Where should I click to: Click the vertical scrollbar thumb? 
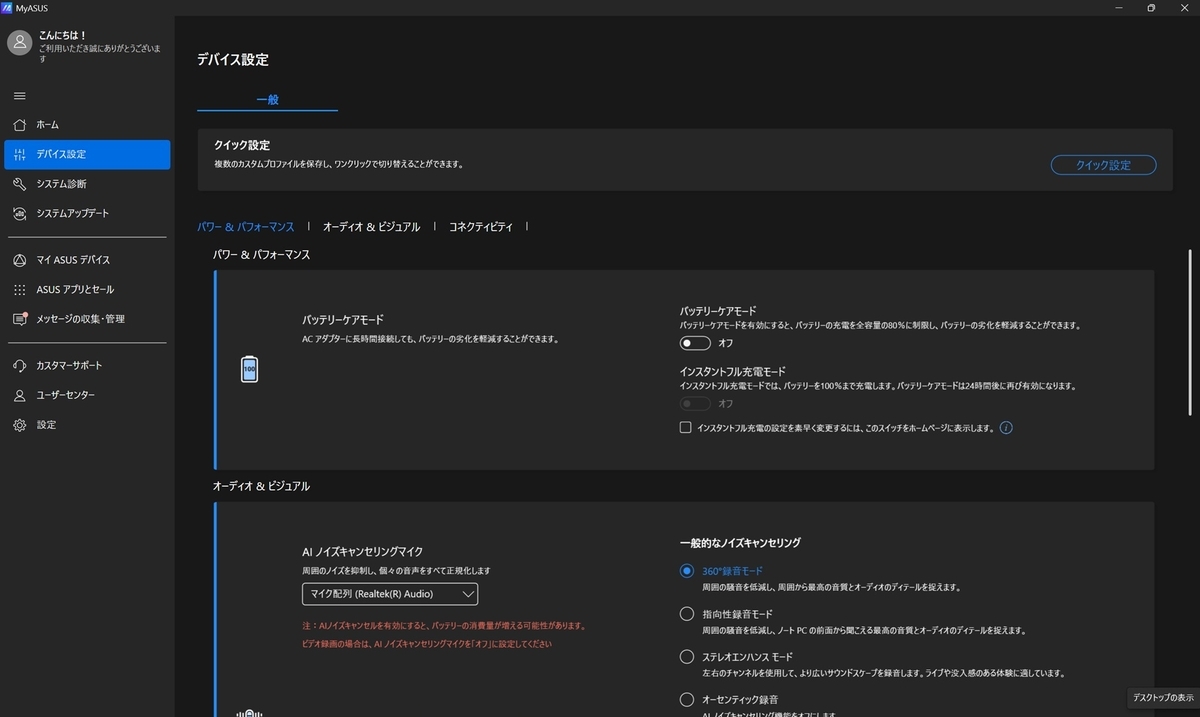[1190, 332]
